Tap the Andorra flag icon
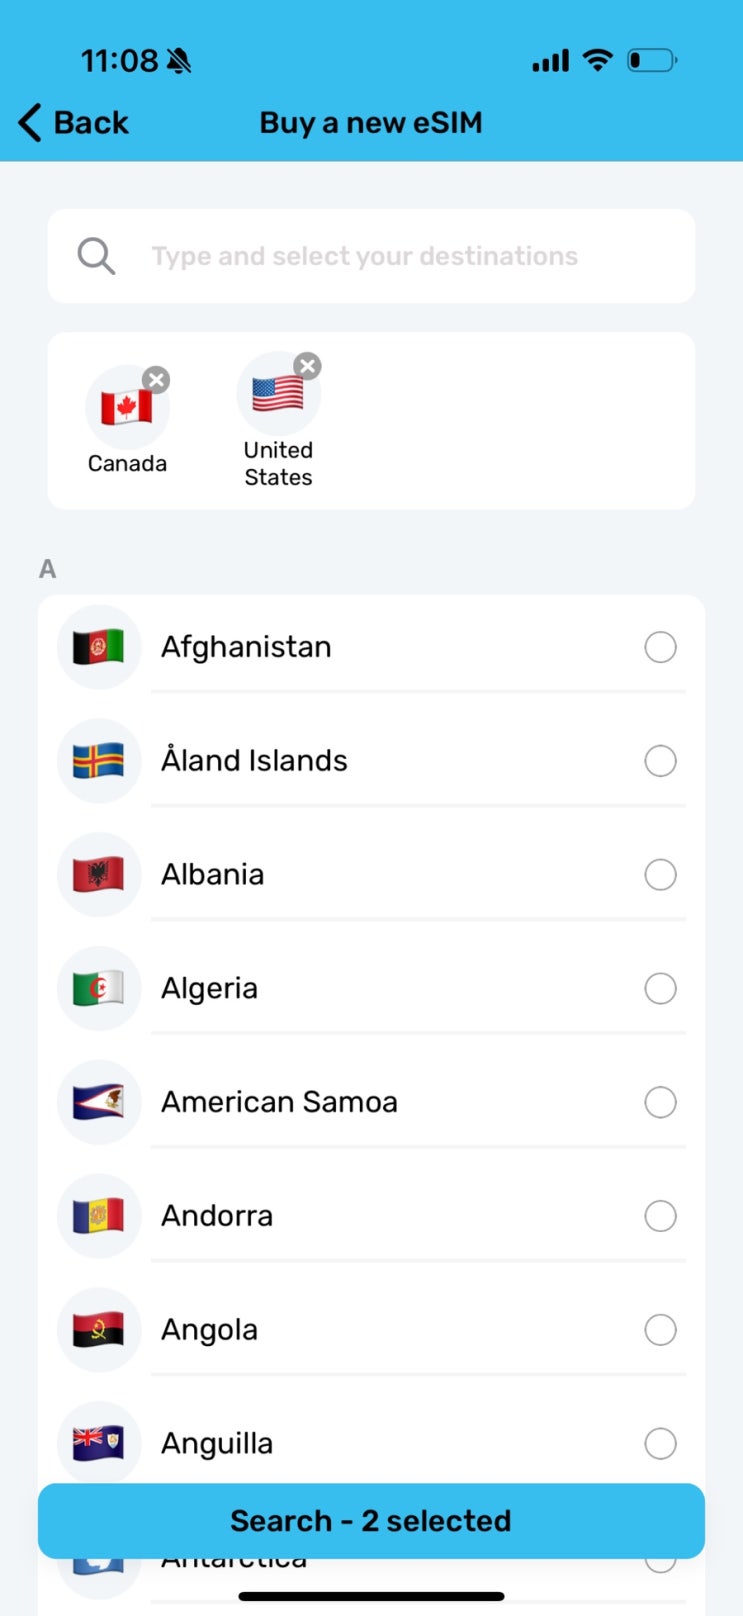743x1616 pixels. 99,1216
